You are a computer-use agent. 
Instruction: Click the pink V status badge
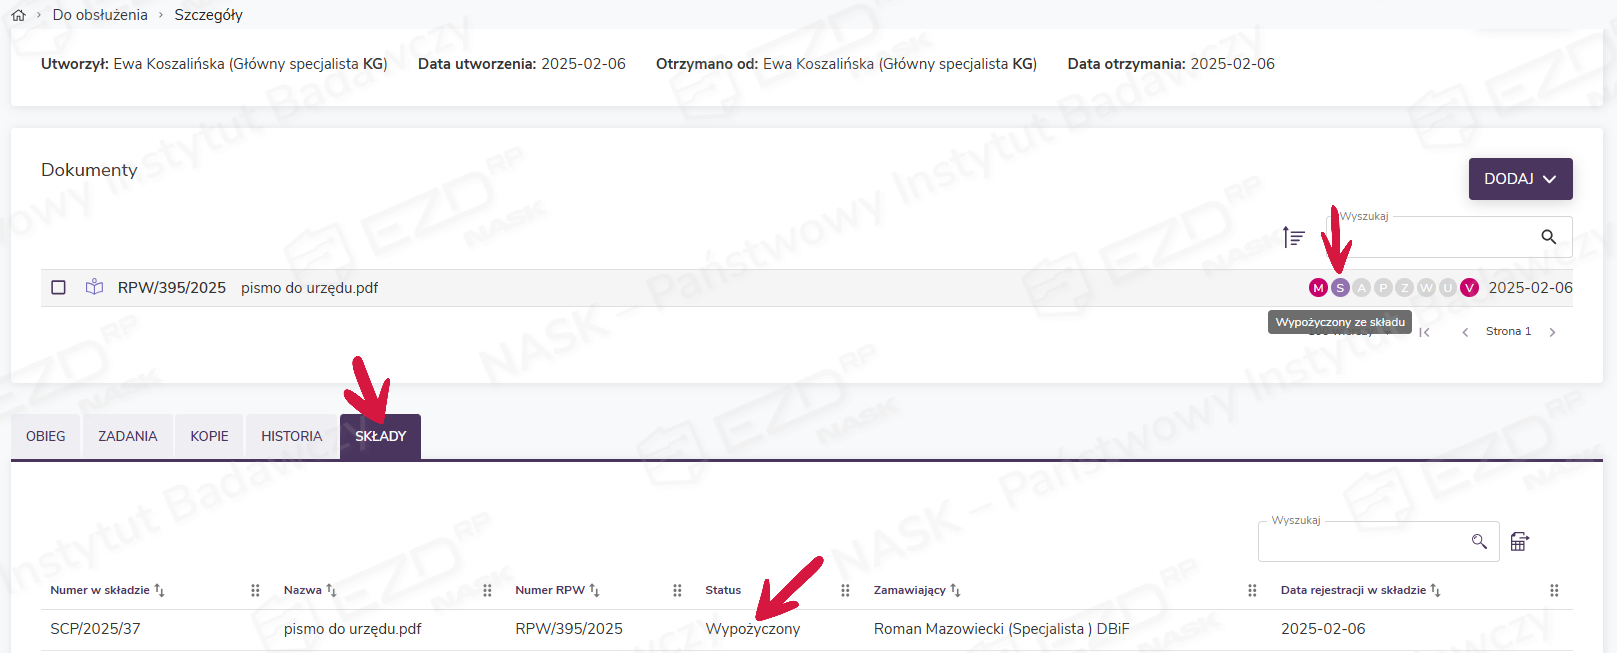point(1469,288)
